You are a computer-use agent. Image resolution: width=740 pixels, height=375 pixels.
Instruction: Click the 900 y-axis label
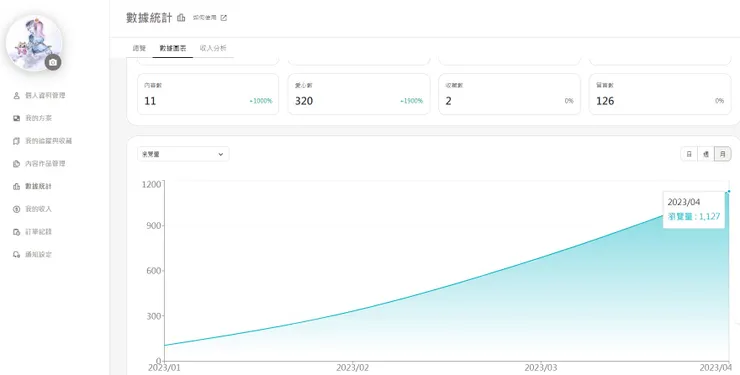tap(153, 225)
